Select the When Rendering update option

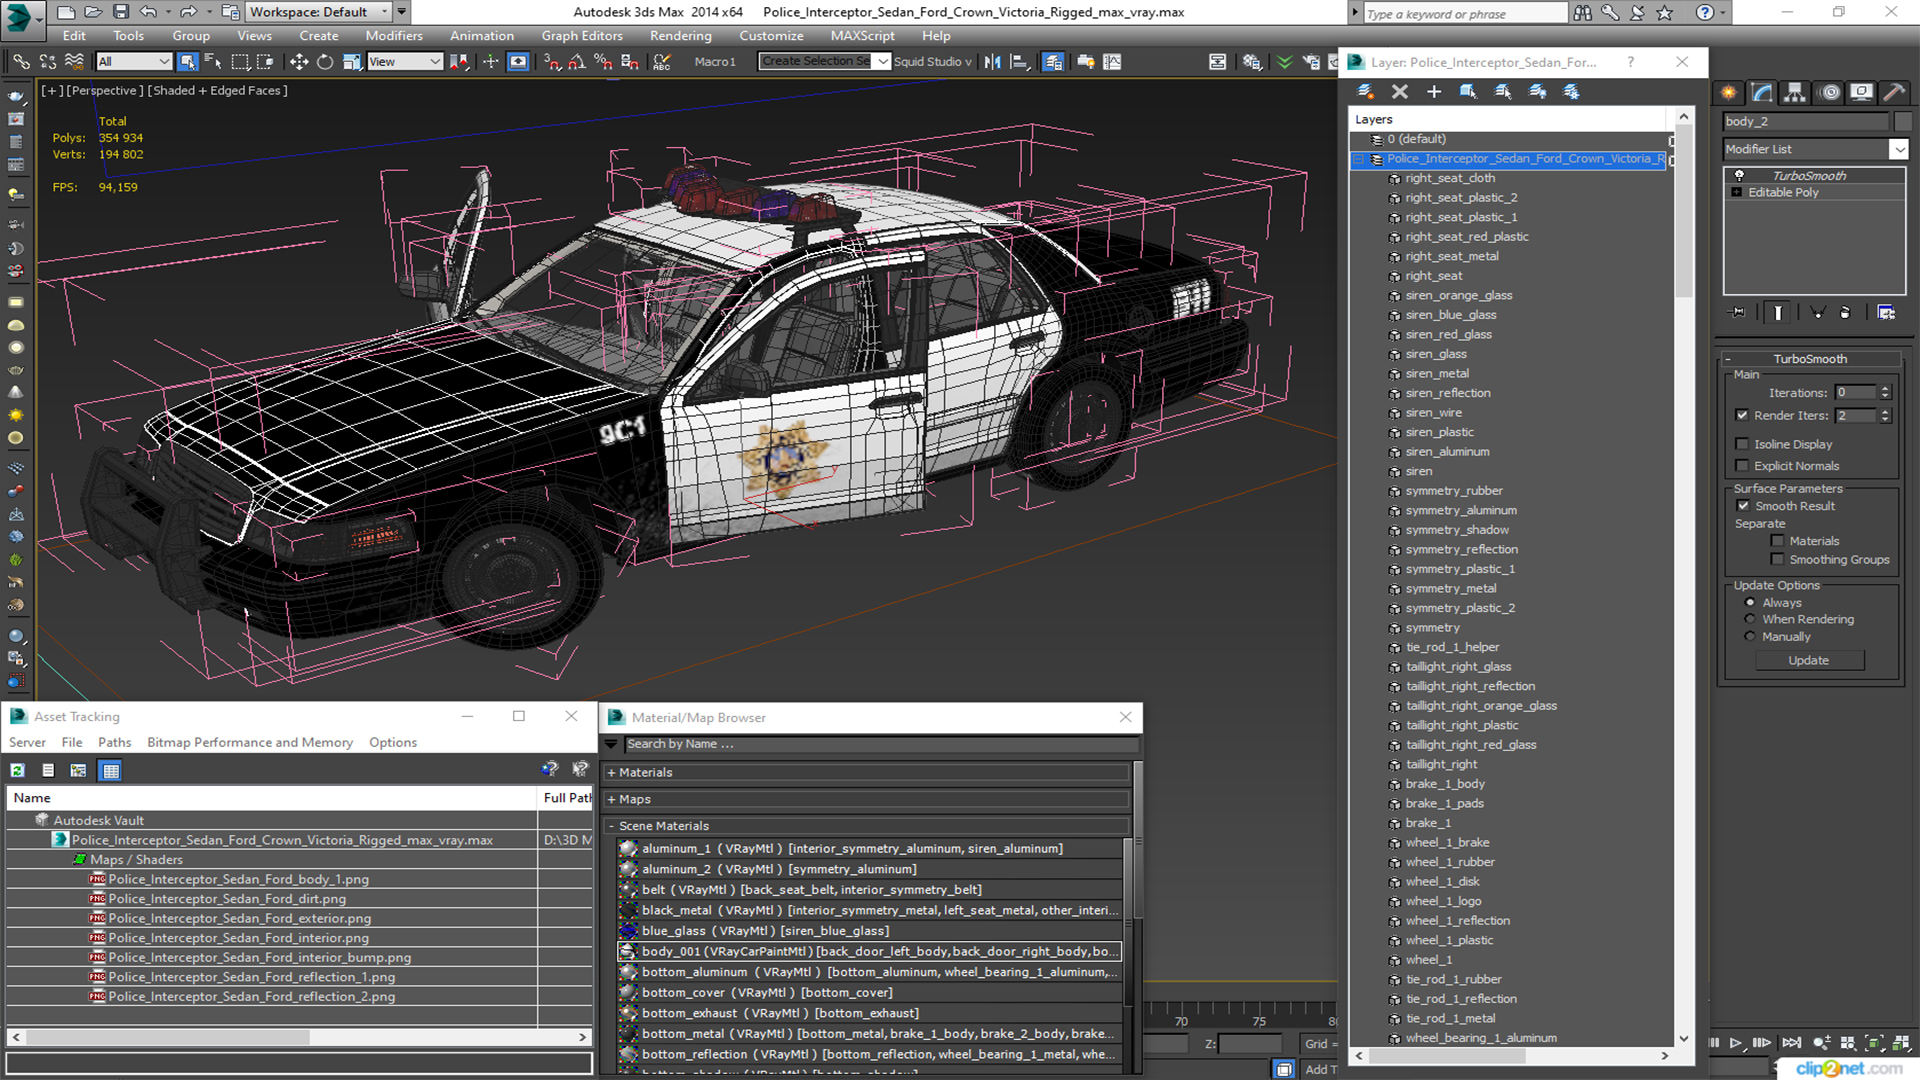pos(1750,619)
